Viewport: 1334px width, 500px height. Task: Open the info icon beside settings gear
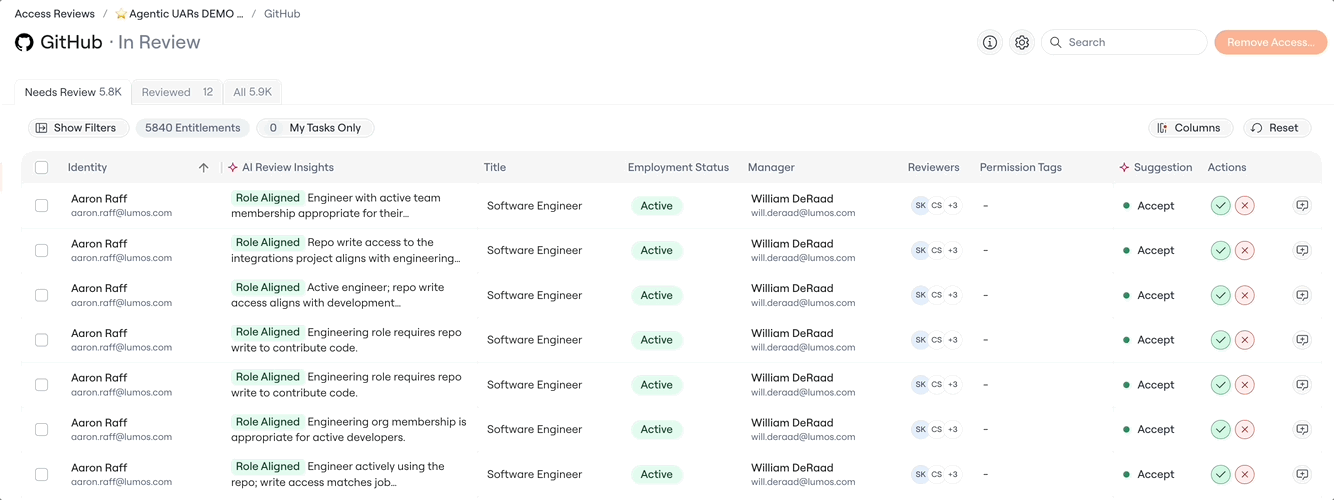(990, 42)
